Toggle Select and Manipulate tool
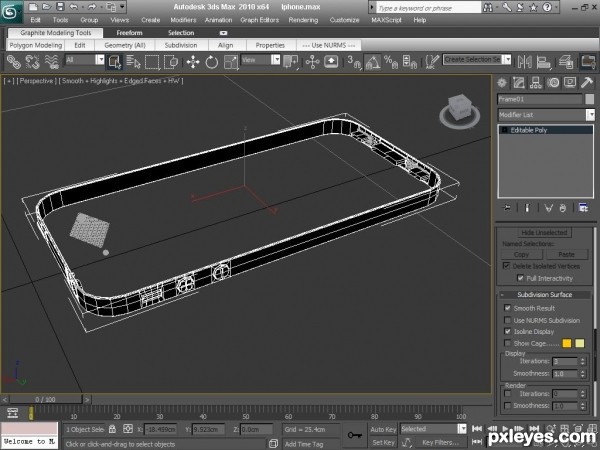 point(312,62)
